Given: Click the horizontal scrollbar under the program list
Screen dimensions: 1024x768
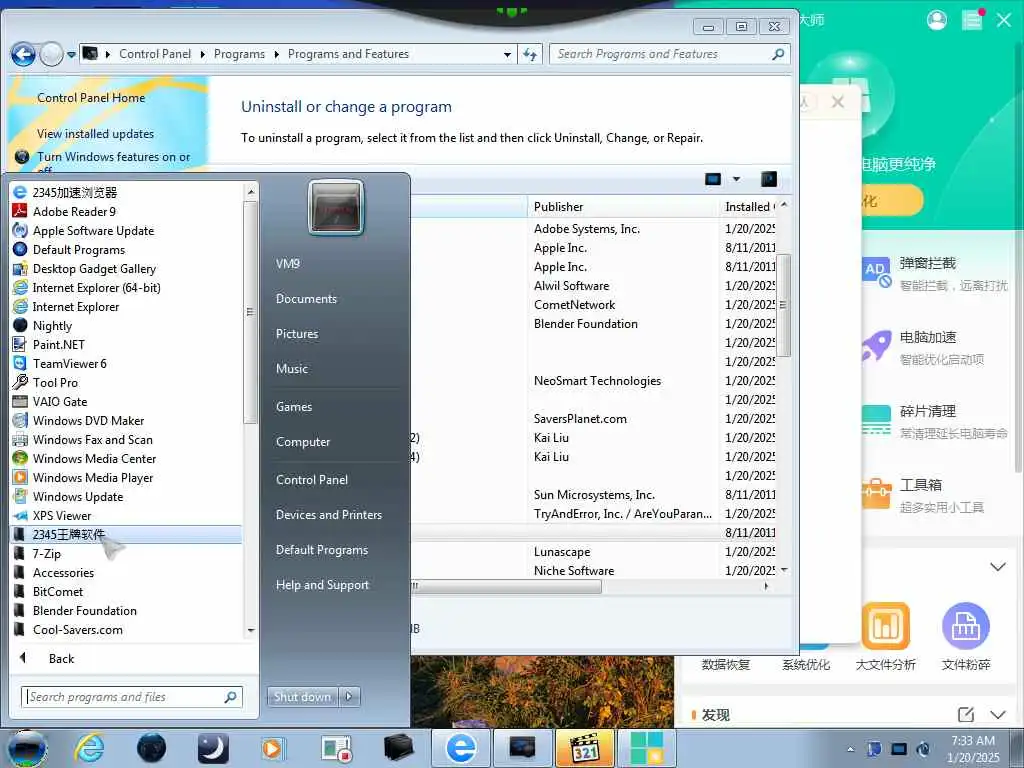Looking at the screenshot, I should (x=505, y=586).
